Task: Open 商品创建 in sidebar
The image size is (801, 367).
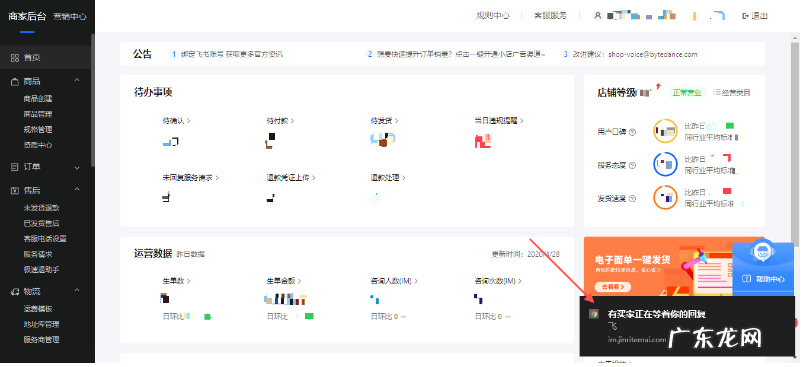Action: tap(38, 99)
